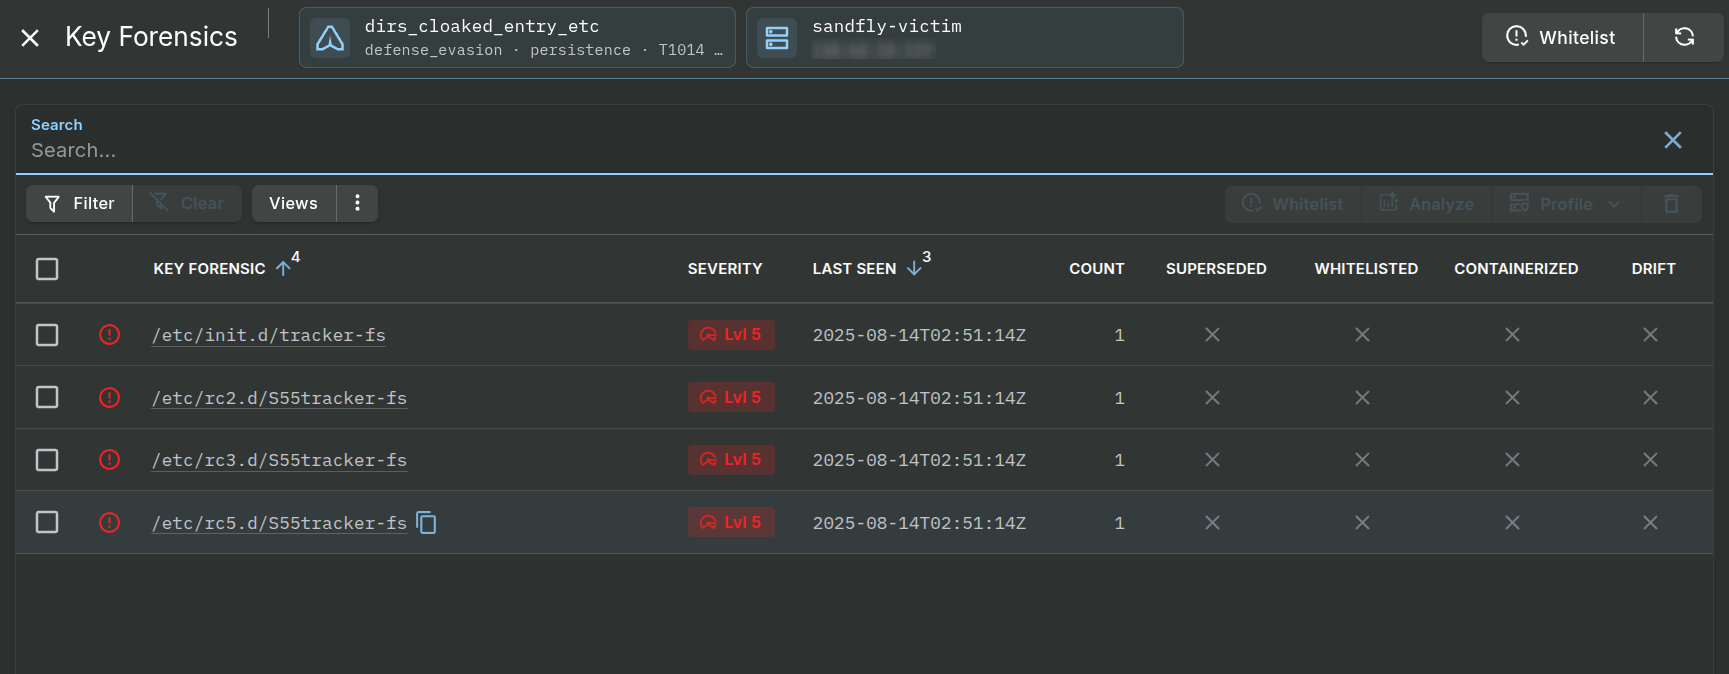Click the LAST SEEN descending sort arrow

tap(914, 268)
